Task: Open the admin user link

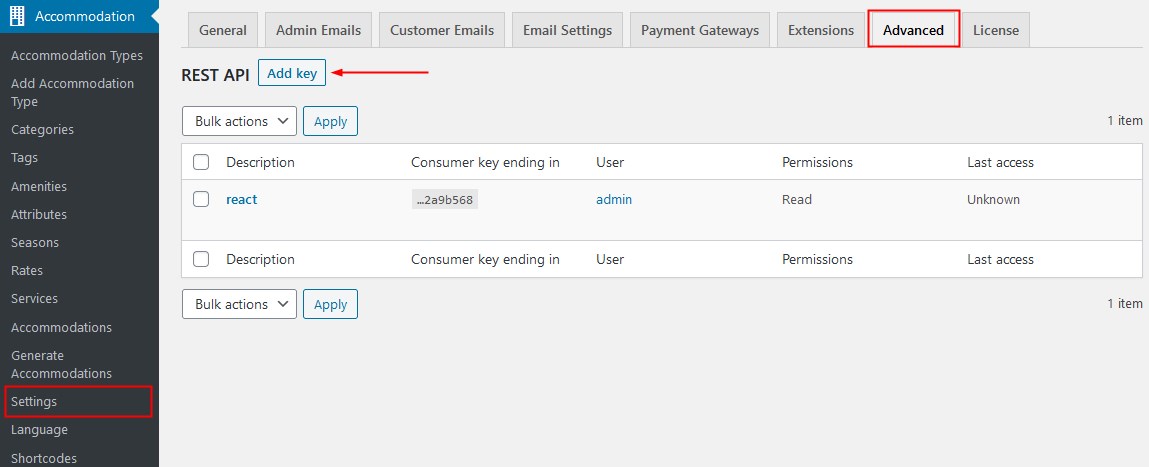Action: click(614, 199)
